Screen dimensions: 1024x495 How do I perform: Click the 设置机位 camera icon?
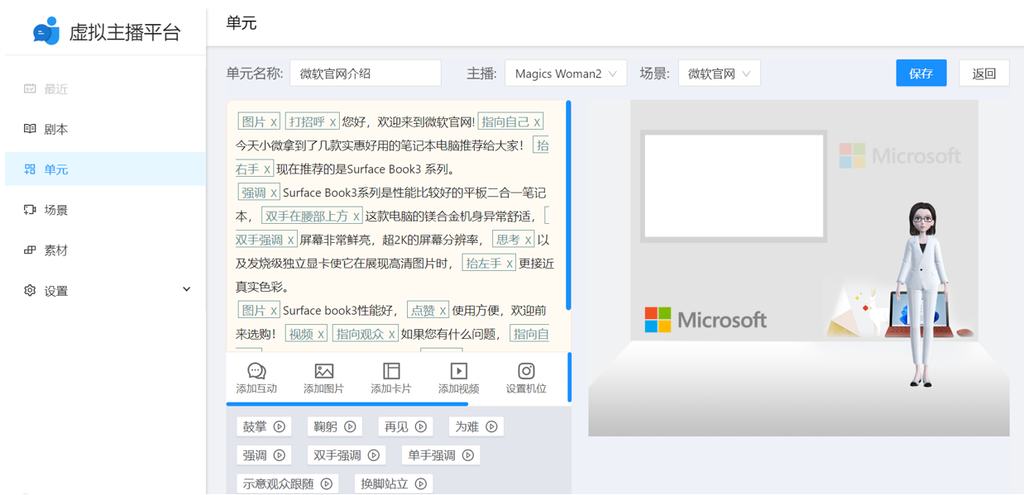(526, 371)
